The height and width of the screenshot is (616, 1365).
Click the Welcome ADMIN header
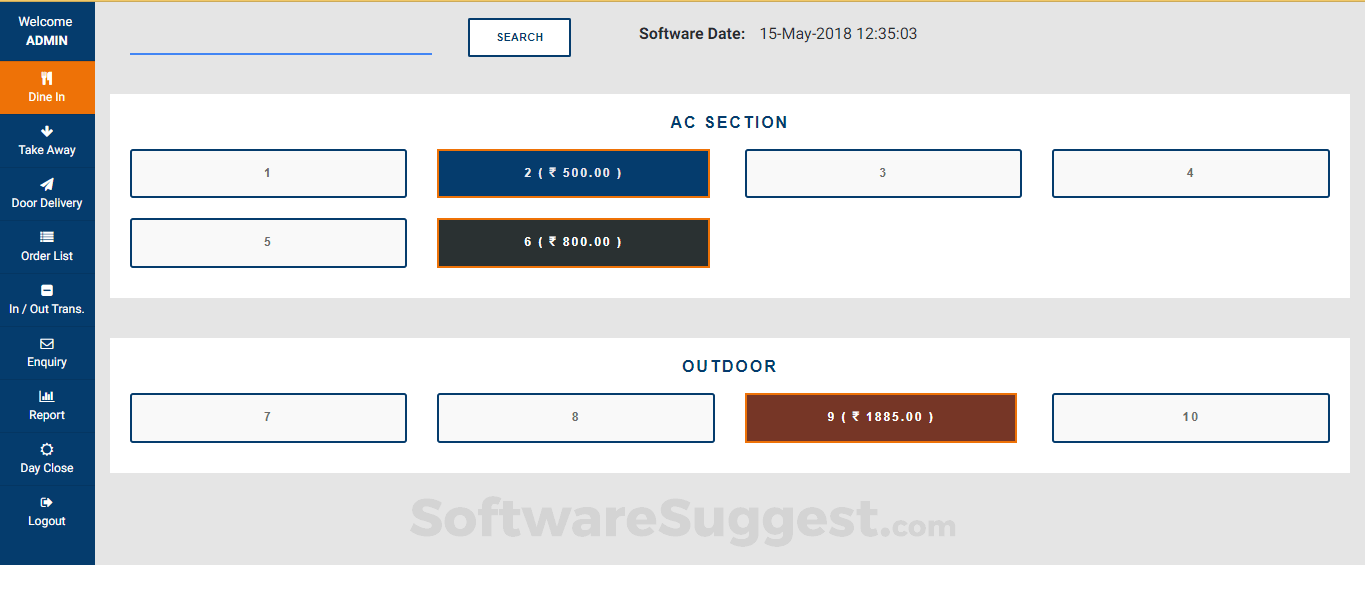pos(47,31)
